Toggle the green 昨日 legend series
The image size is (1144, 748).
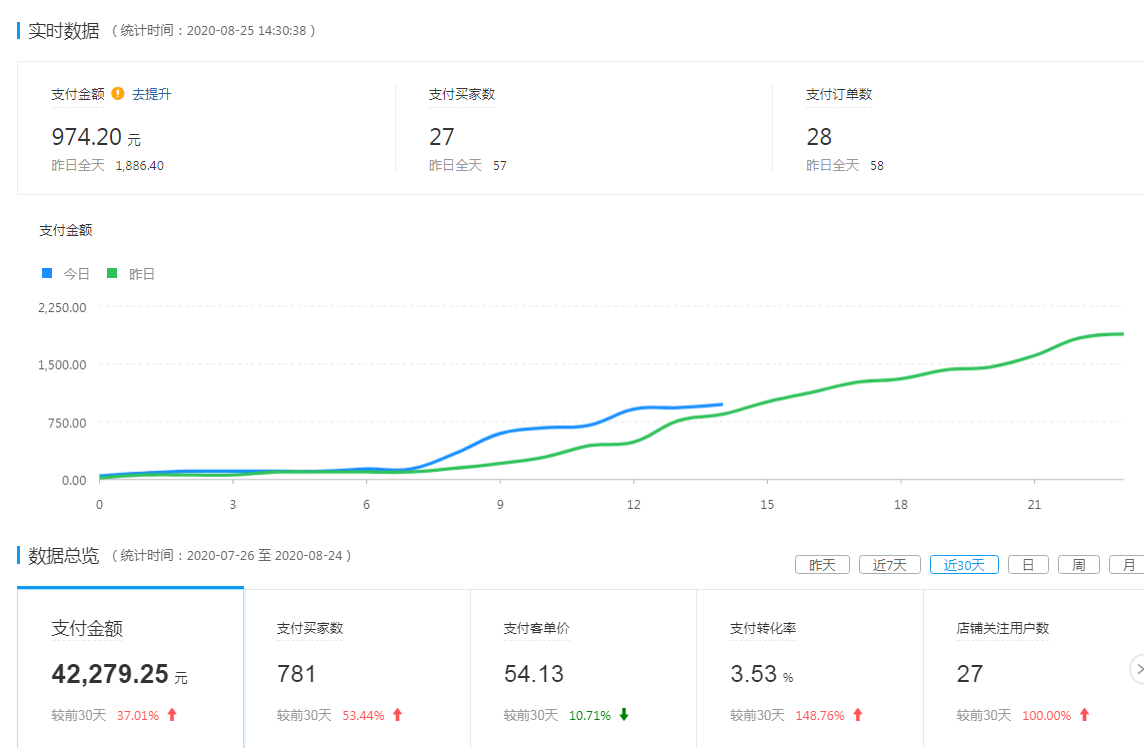click(131, 274)
